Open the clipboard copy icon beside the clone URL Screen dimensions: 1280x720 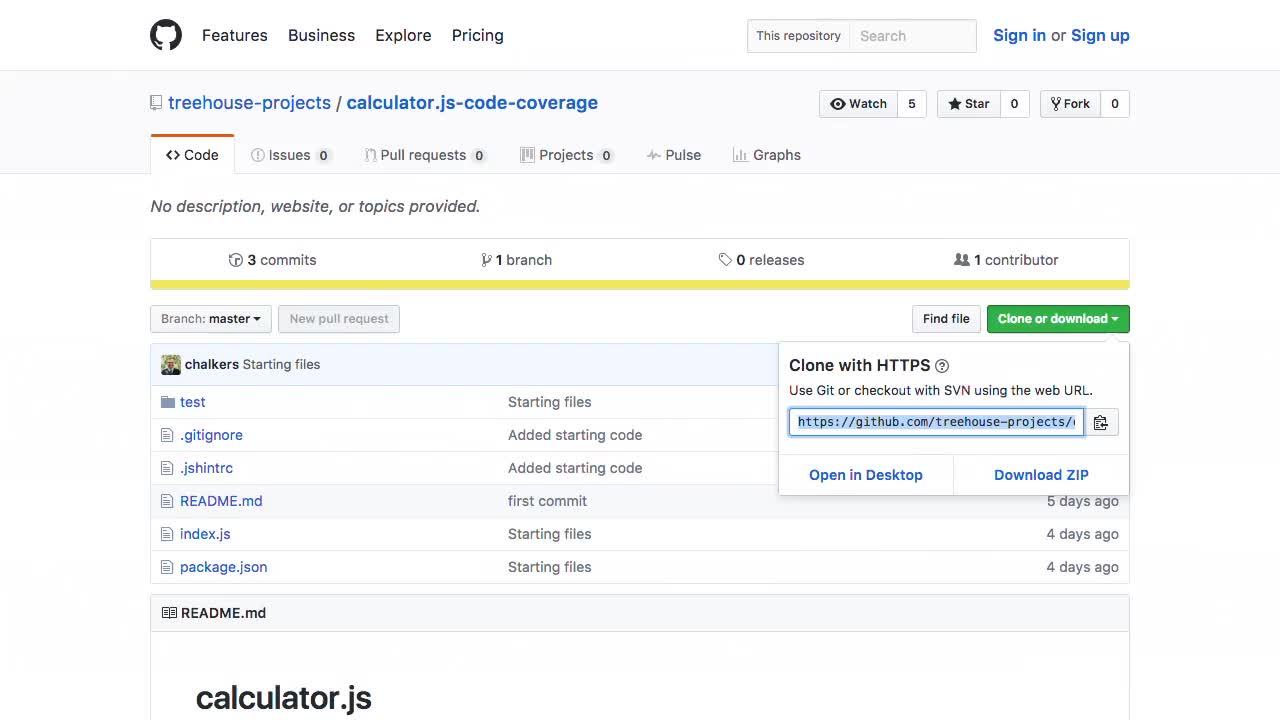pyautogui.click(x=1101, y=422)
